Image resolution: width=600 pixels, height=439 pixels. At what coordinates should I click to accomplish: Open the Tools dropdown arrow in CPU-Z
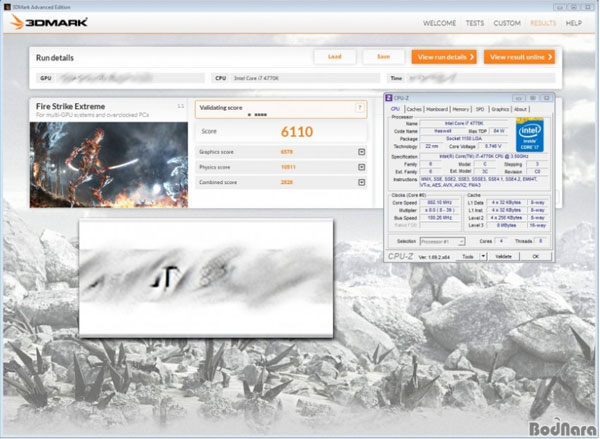pyautogui.click(x=483, y=256)
